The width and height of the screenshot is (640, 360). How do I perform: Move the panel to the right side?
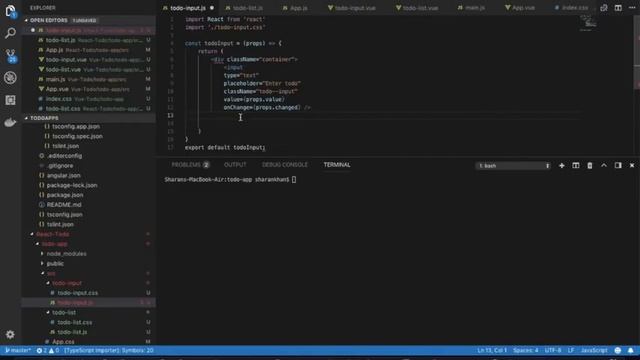tap(618, 165)
